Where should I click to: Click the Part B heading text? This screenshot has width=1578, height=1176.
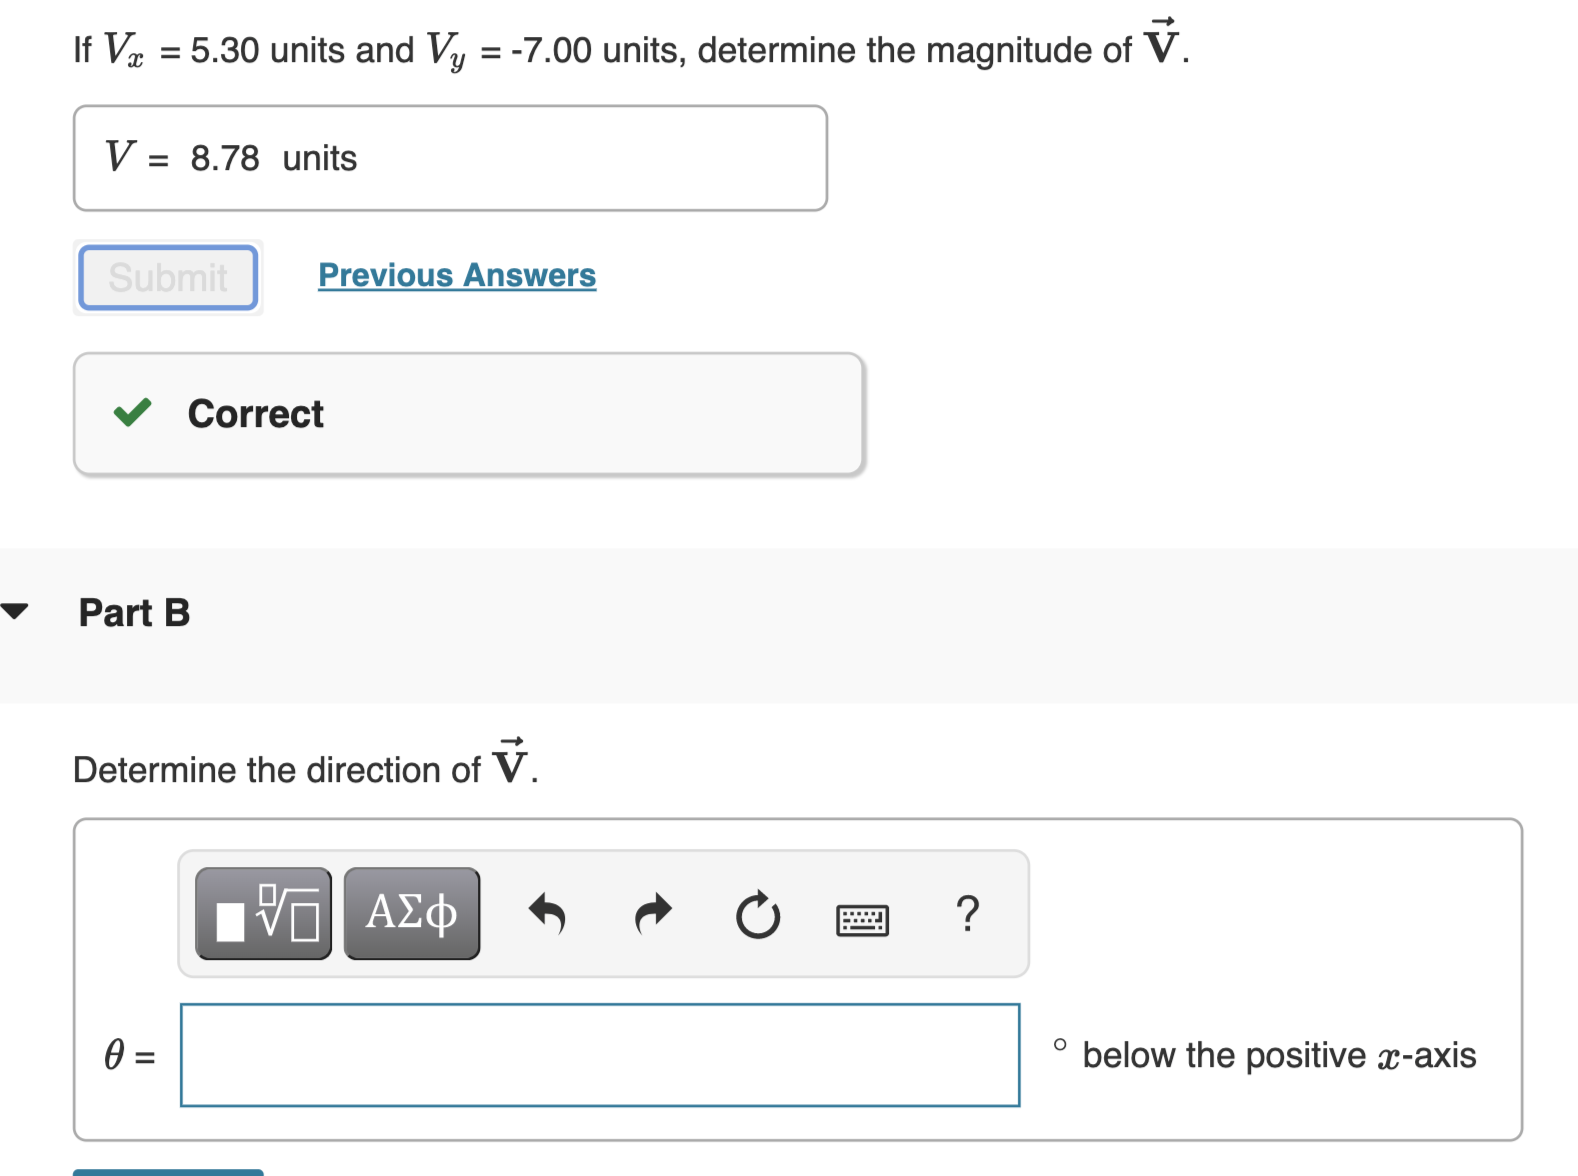tap(134, 612)
